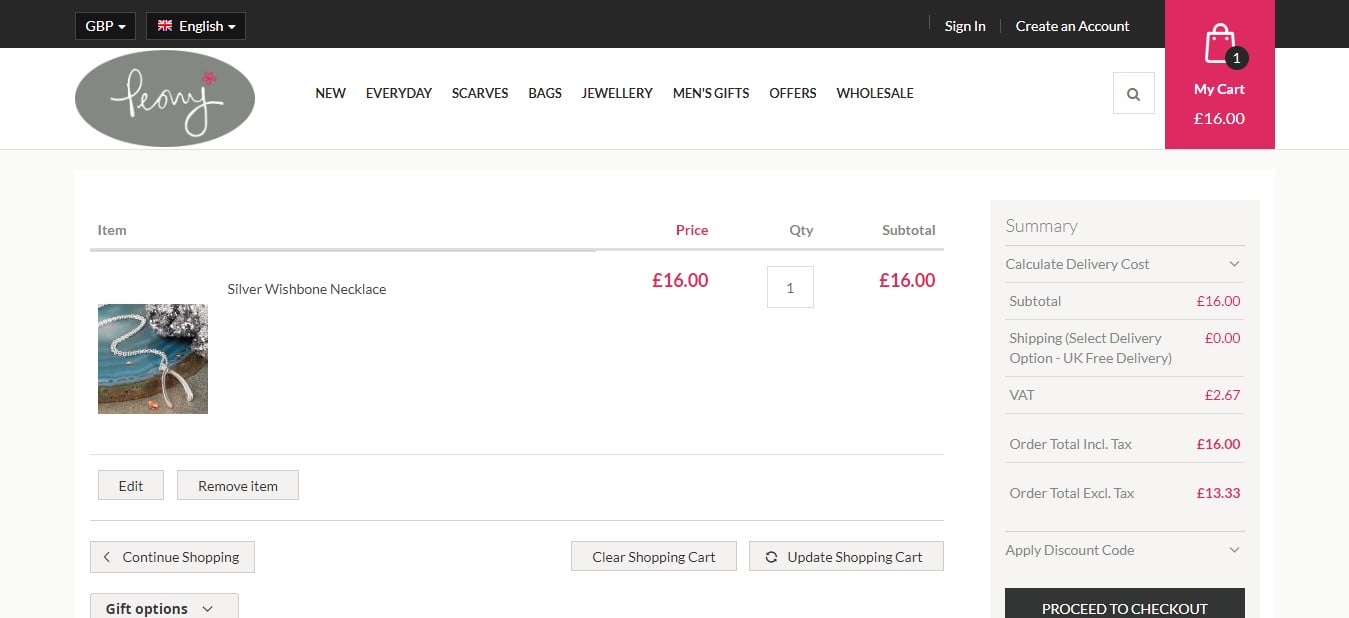Go back via Continue Shopping button
The height and width of the screenshot is (618, 1349).
click(172, 557)
